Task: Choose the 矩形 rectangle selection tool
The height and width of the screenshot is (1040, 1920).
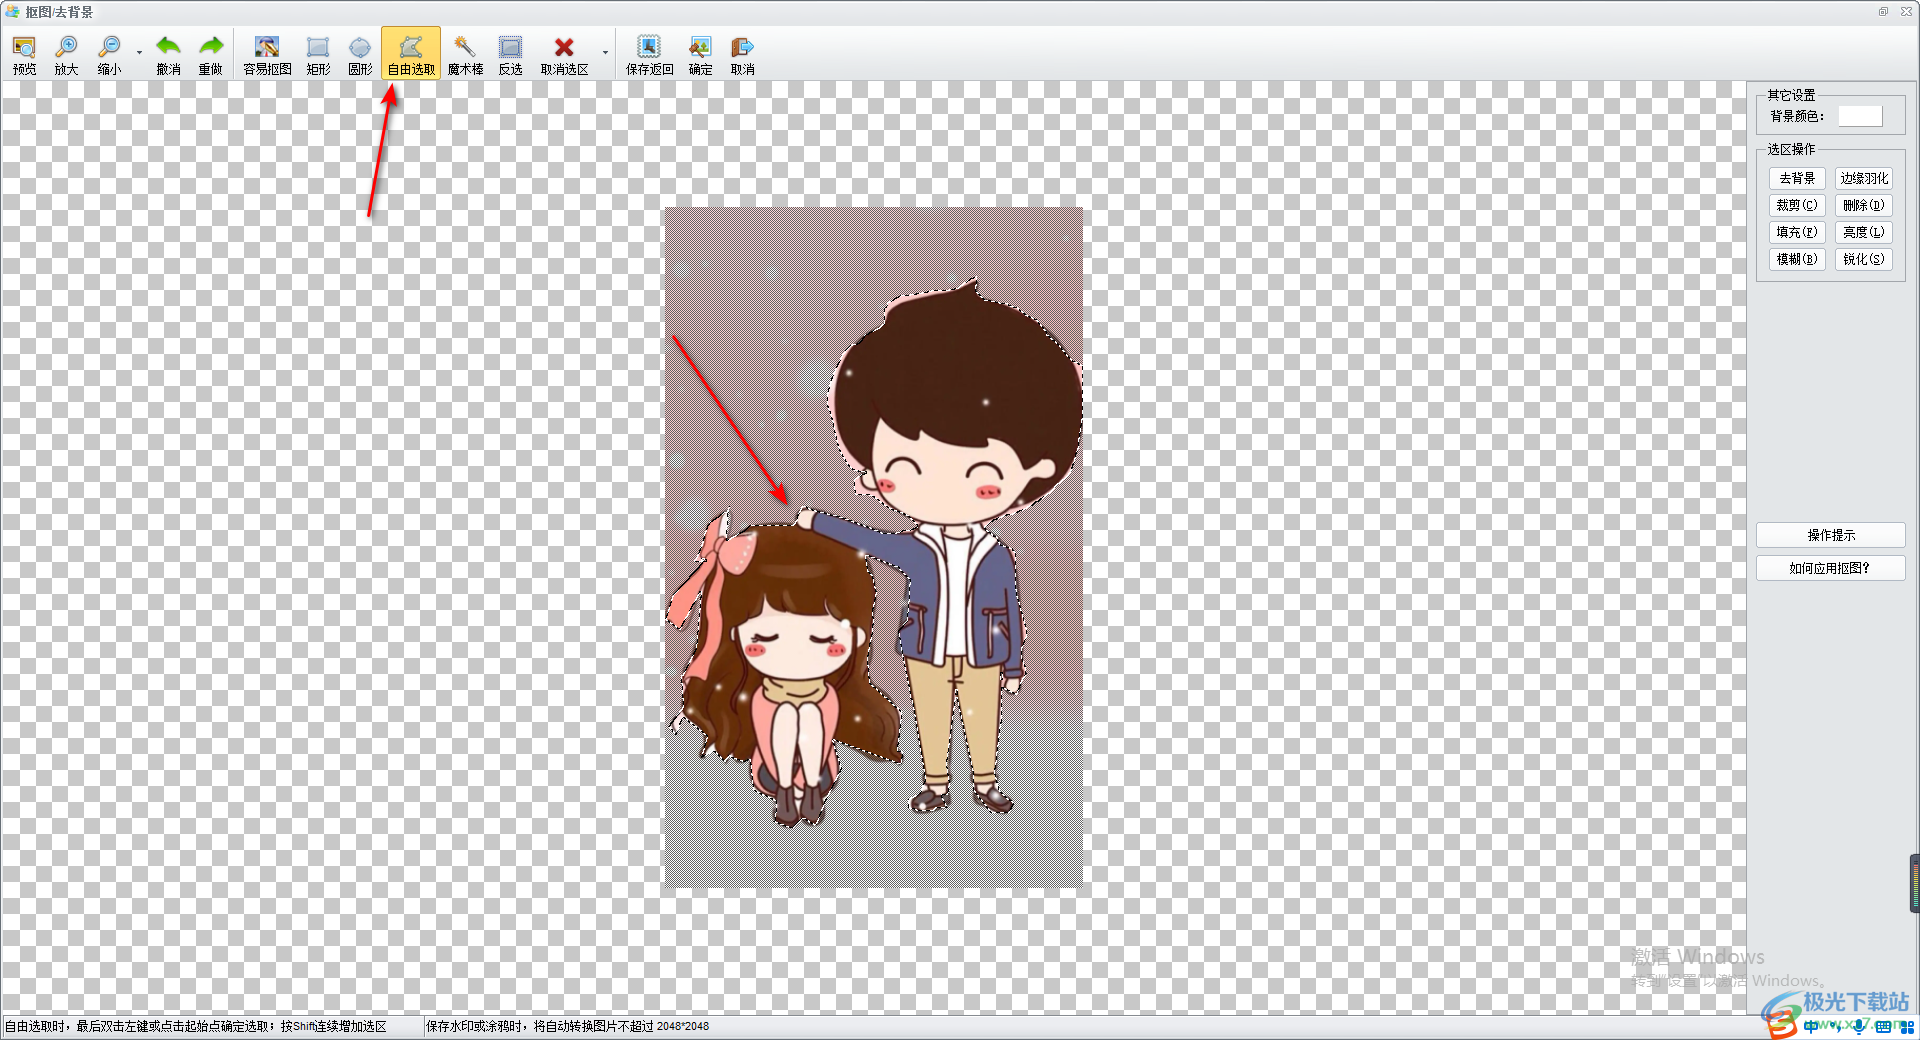Action: click(318, 54)
